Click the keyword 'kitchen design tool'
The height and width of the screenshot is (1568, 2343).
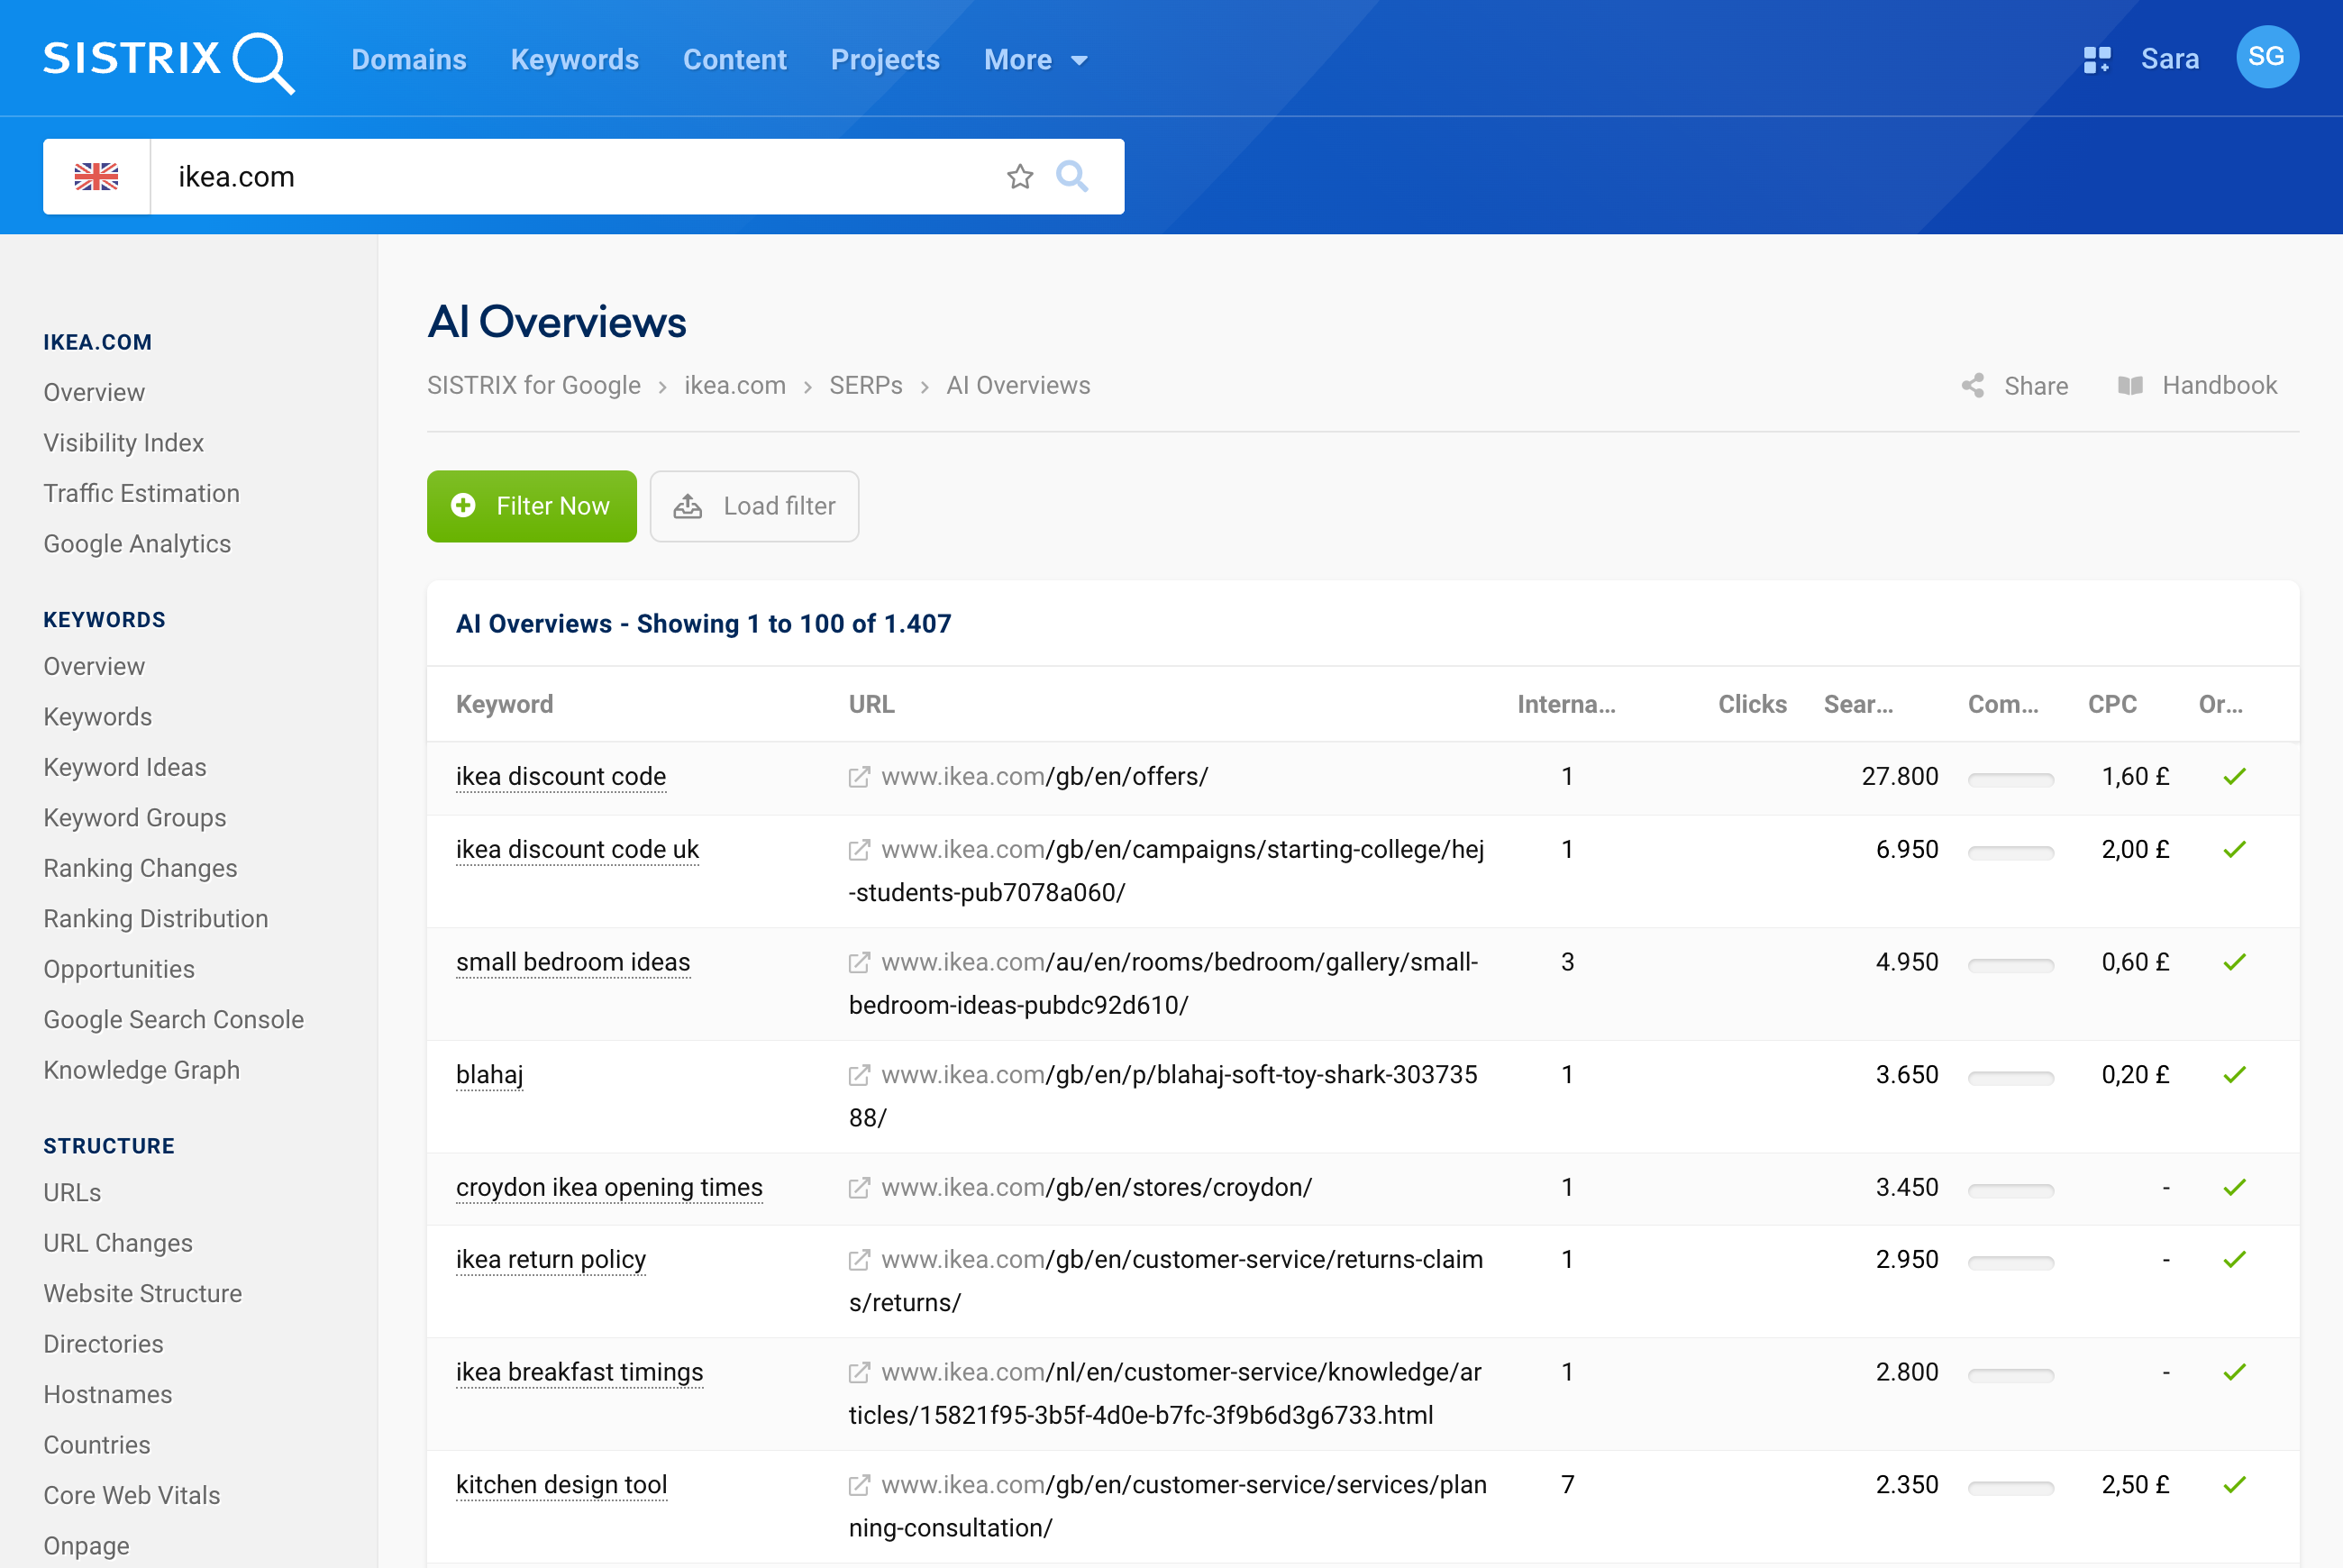click(x=562, y=1485)
